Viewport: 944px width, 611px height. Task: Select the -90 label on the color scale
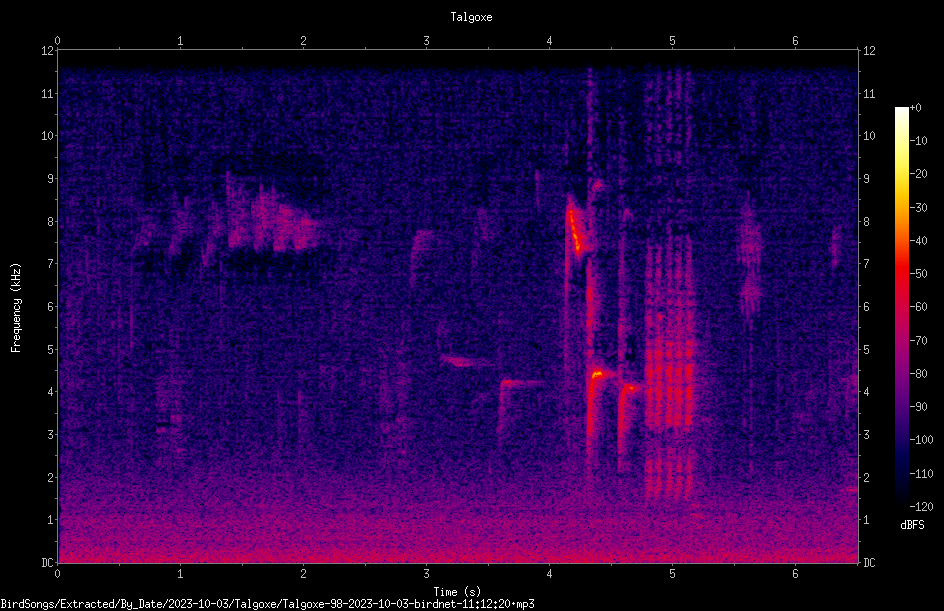pos(919,407)
